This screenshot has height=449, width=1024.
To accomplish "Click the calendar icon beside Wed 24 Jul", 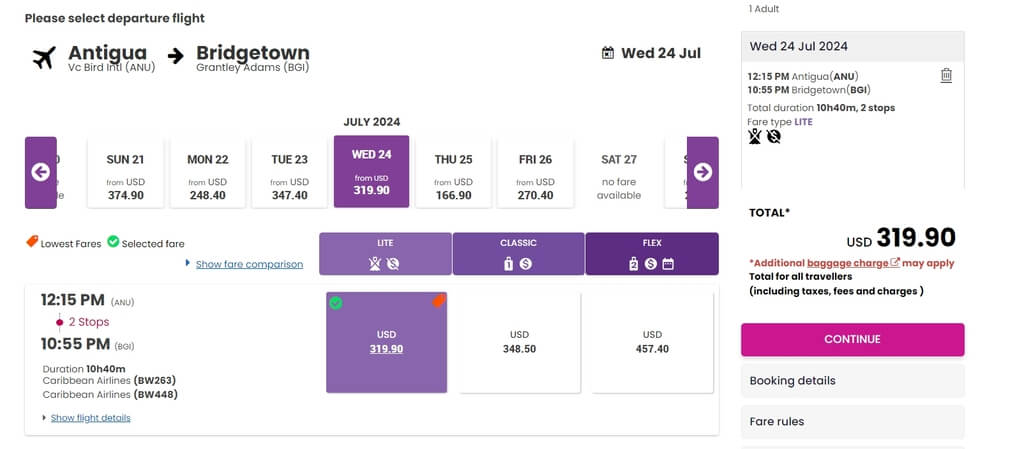I will click(x=608, y=53).
